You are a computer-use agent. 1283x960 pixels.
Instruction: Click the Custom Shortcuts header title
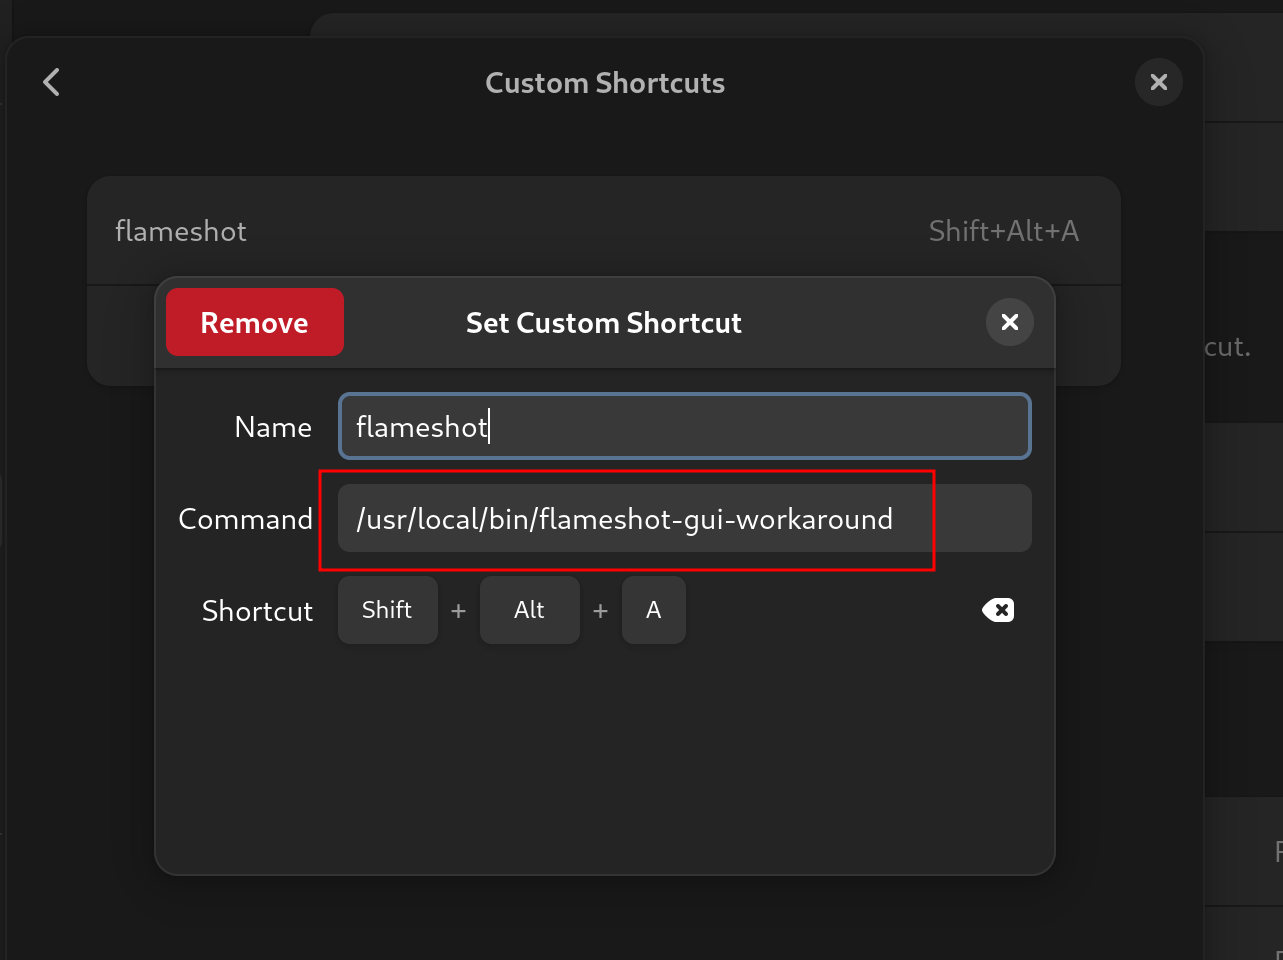pyautogui.click(x=605, y=83)
